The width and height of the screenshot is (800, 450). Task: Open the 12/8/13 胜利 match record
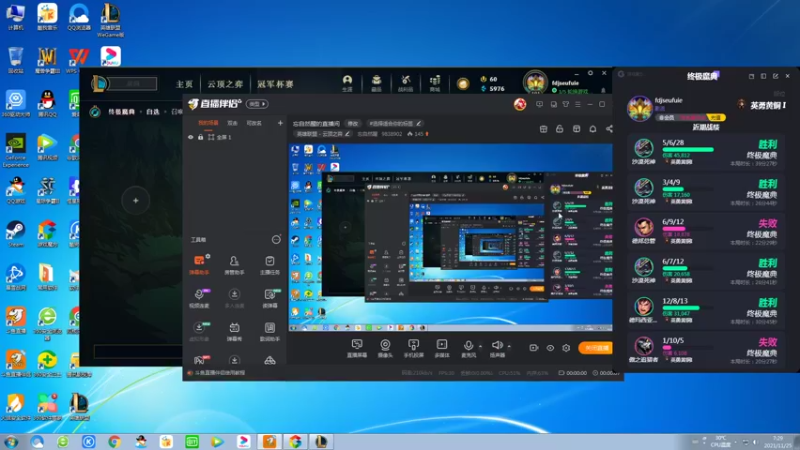[x=706, y=310]
